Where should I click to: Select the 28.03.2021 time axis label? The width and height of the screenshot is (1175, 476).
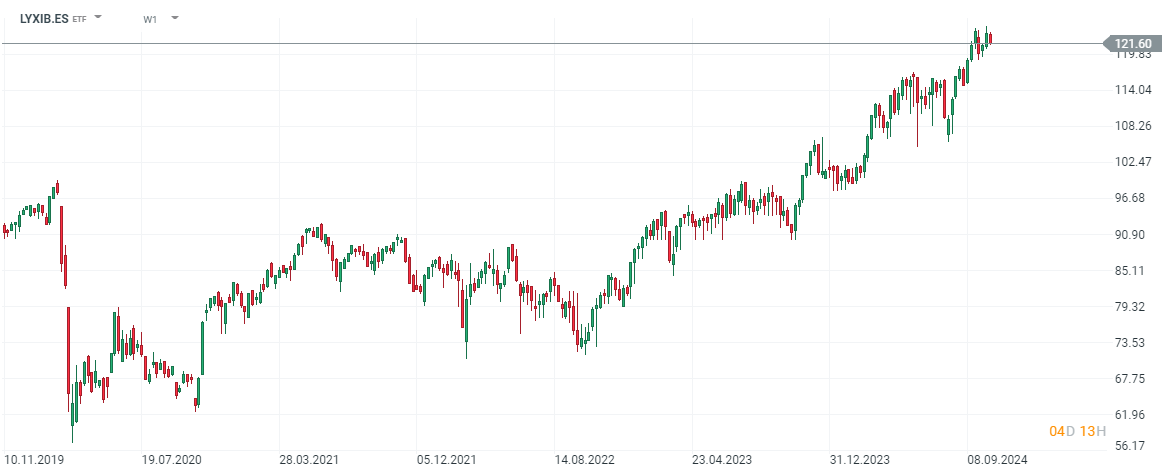[309, 461]
